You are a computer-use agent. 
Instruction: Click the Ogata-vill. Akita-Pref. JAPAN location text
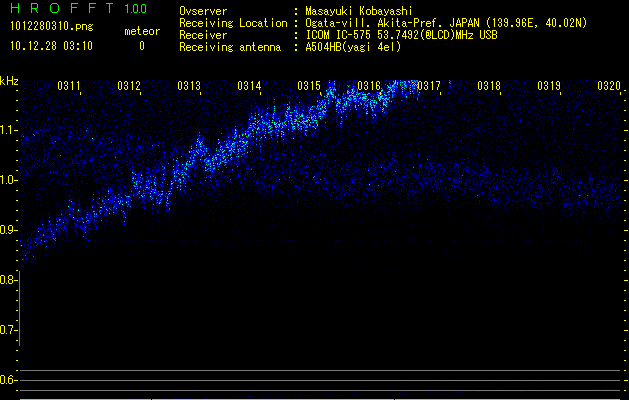446,23
